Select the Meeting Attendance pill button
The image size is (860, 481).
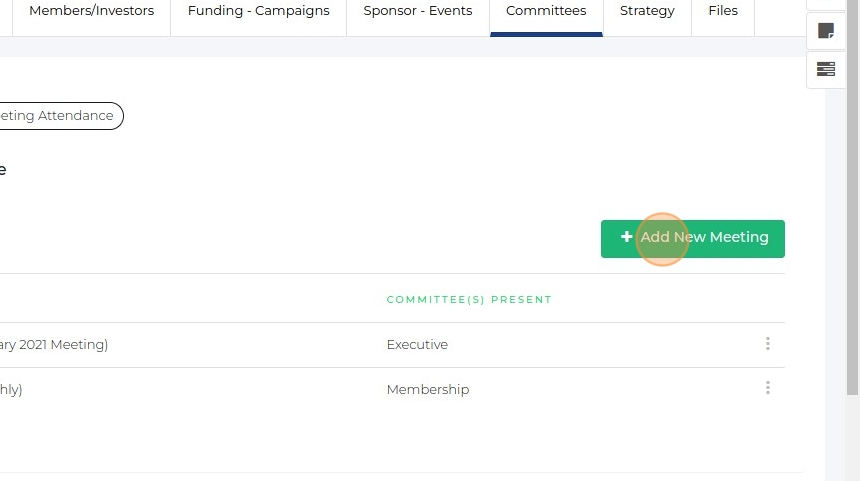(x=60, y=116)
